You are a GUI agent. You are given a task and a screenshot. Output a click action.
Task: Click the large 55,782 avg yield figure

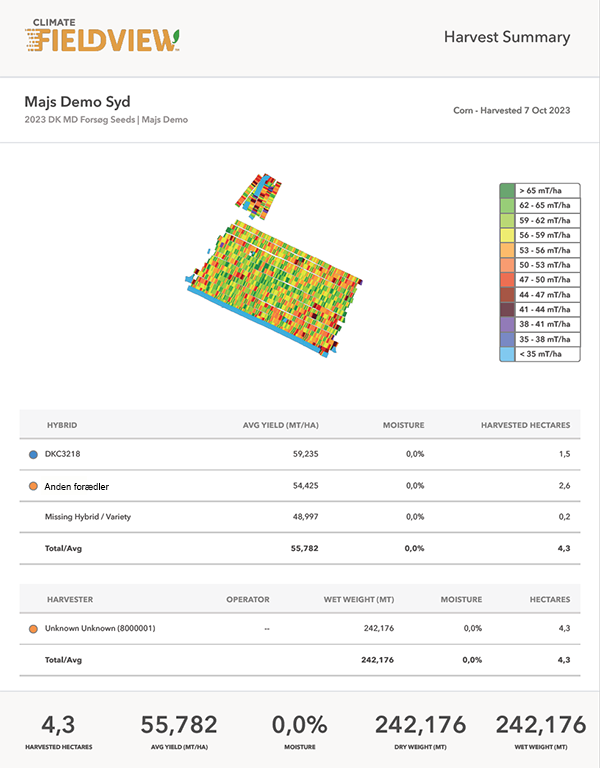179,724
